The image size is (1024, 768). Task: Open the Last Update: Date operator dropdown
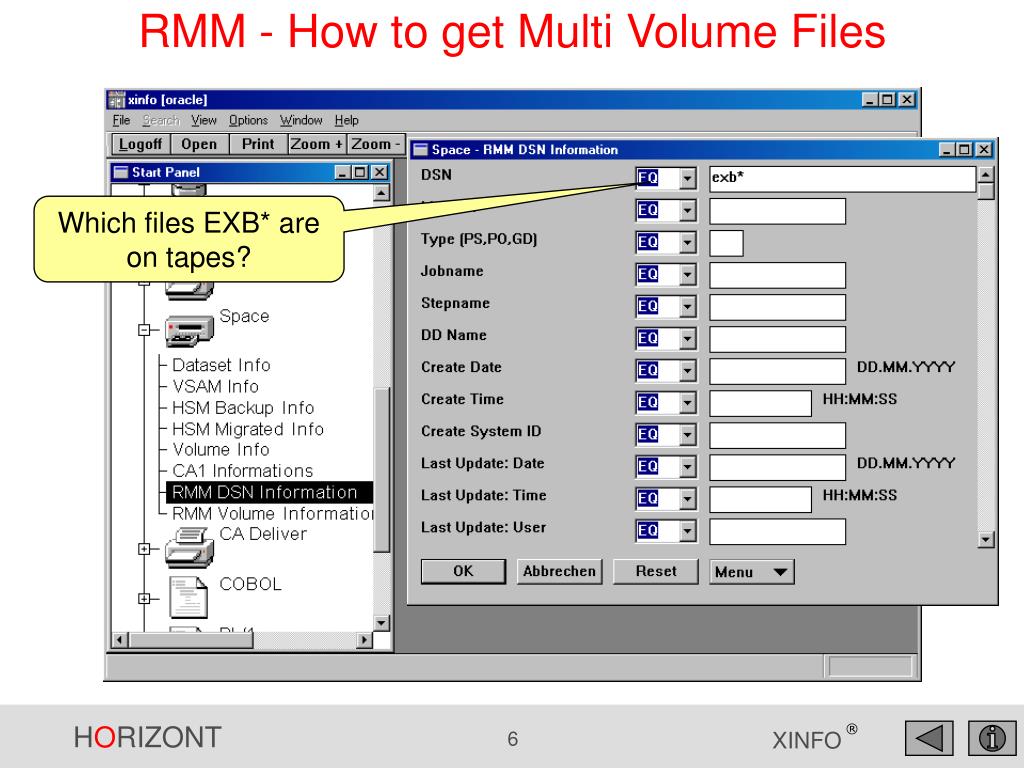[687, 466]
